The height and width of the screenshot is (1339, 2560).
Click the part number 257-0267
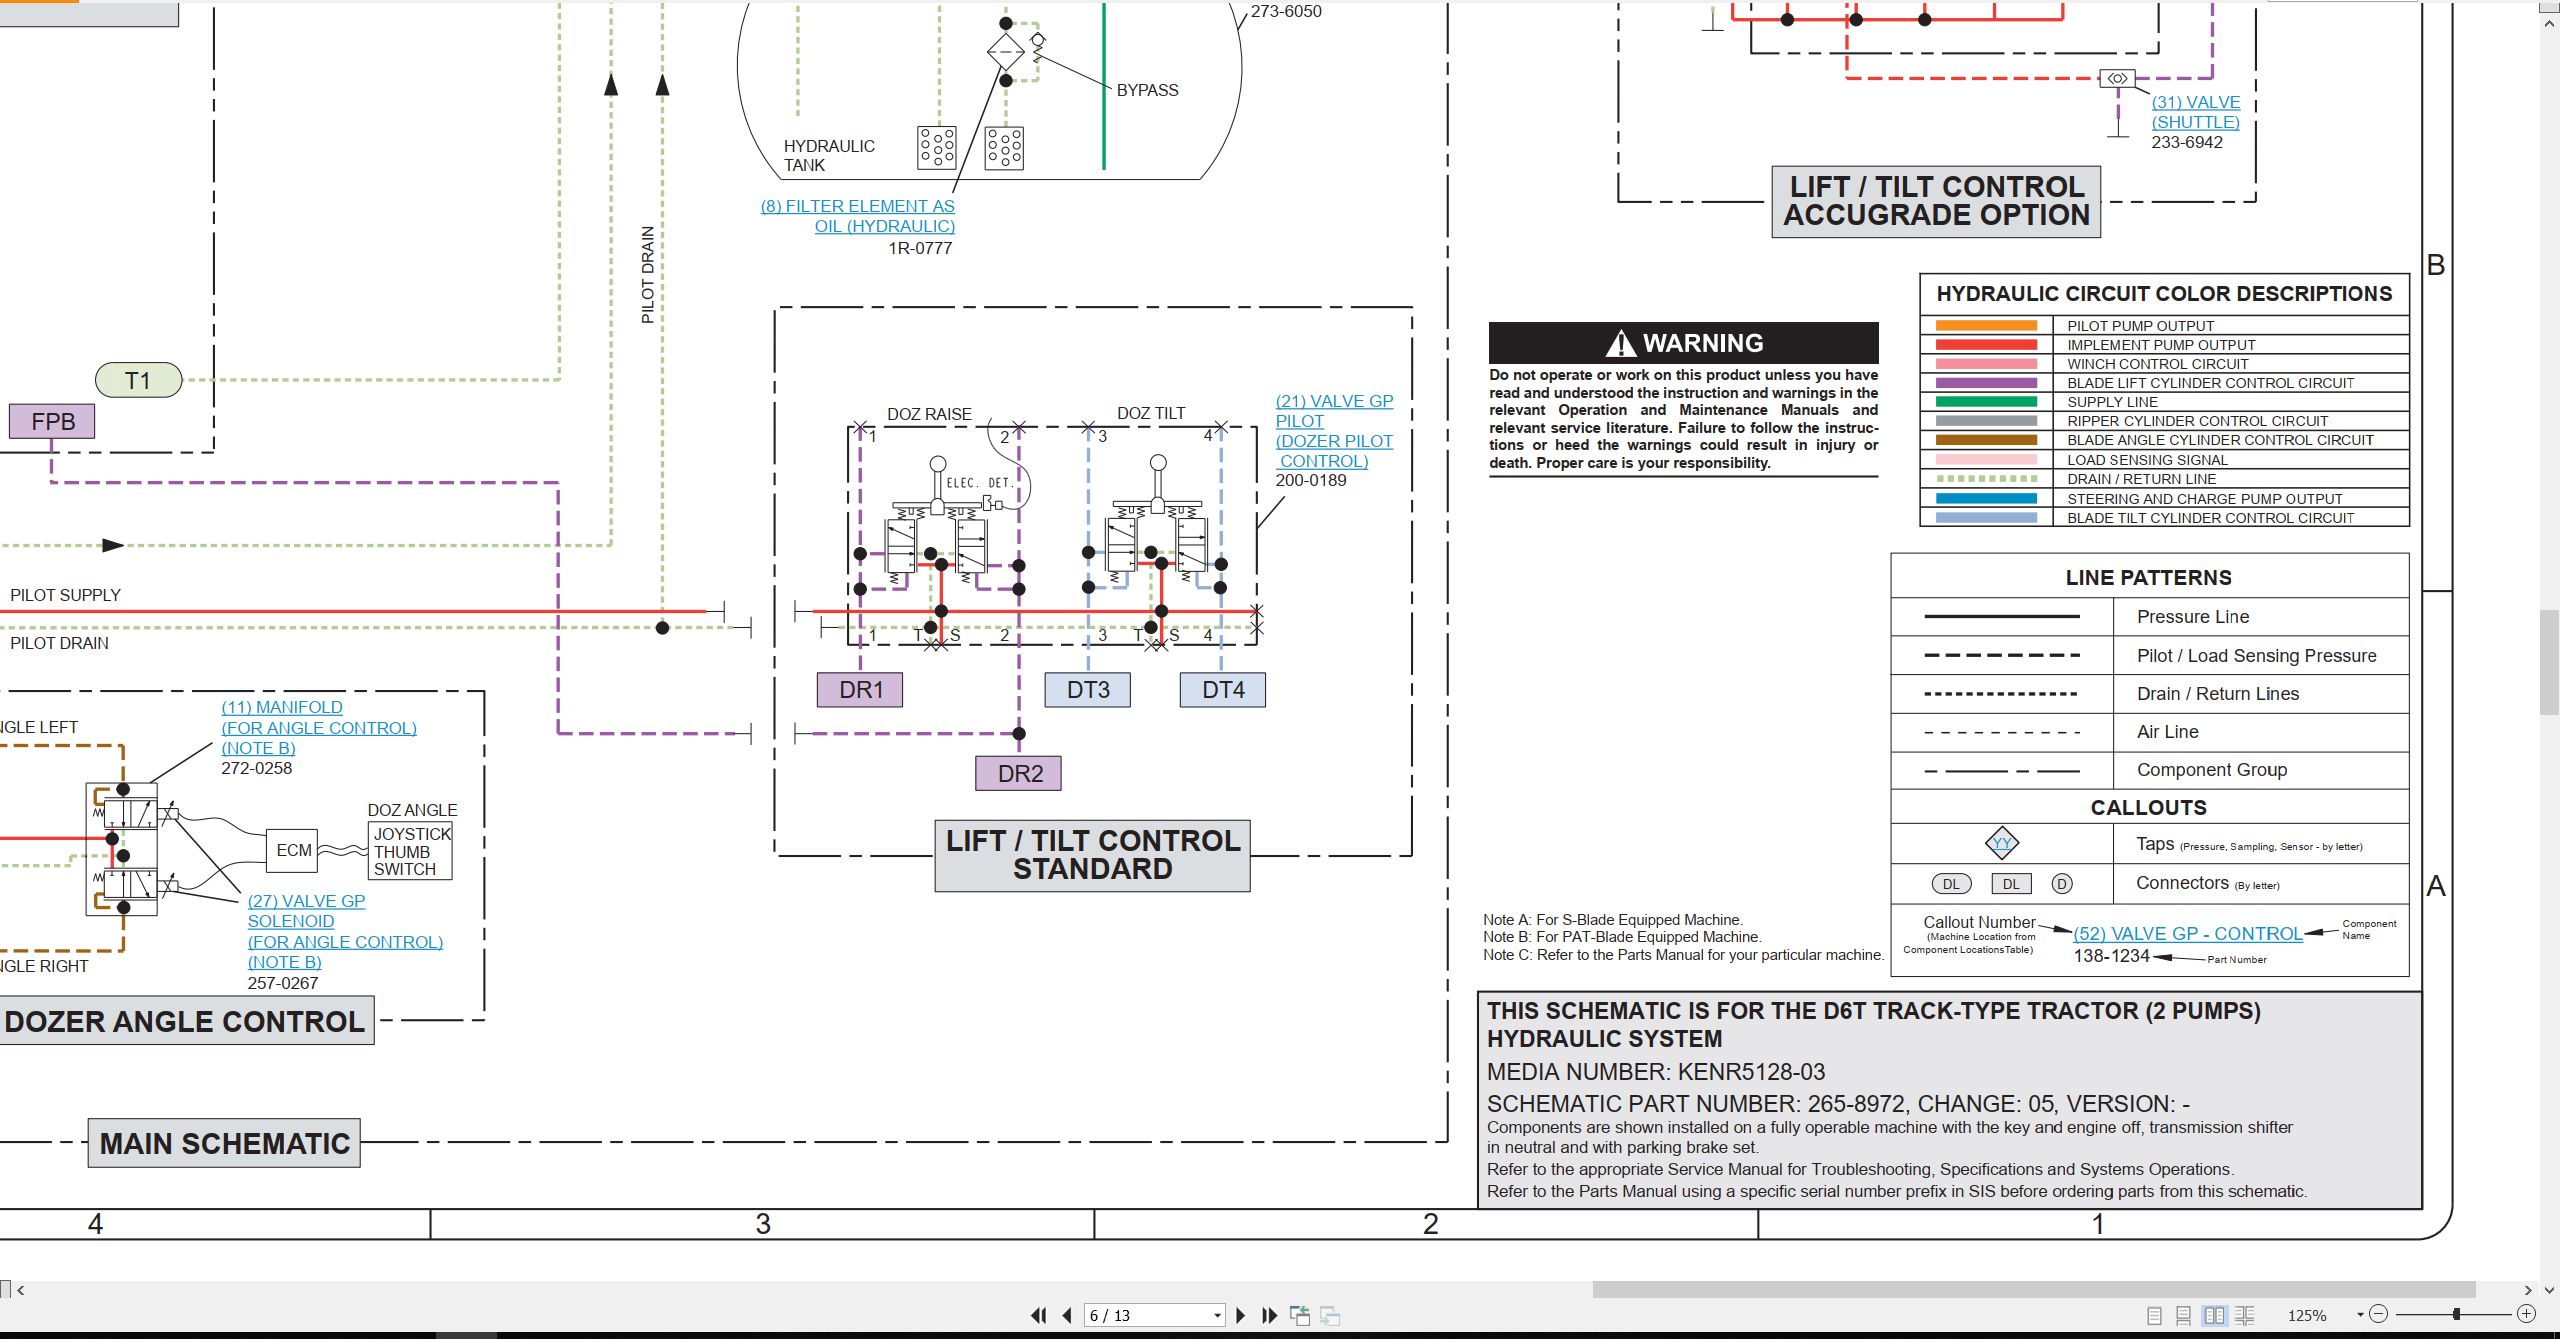282,983
